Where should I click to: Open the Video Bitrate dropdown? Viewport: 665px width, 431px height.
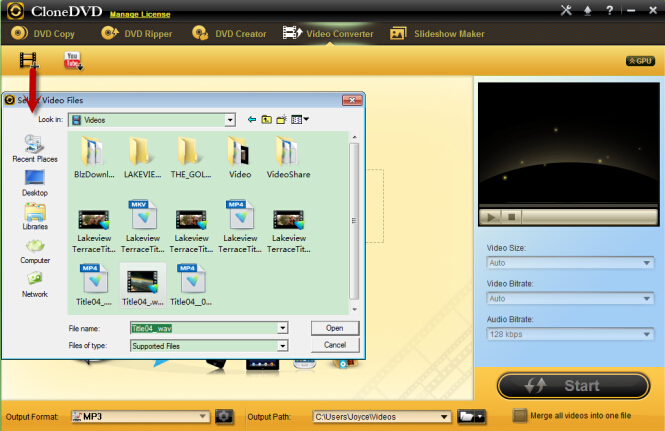tap(570, 299)
